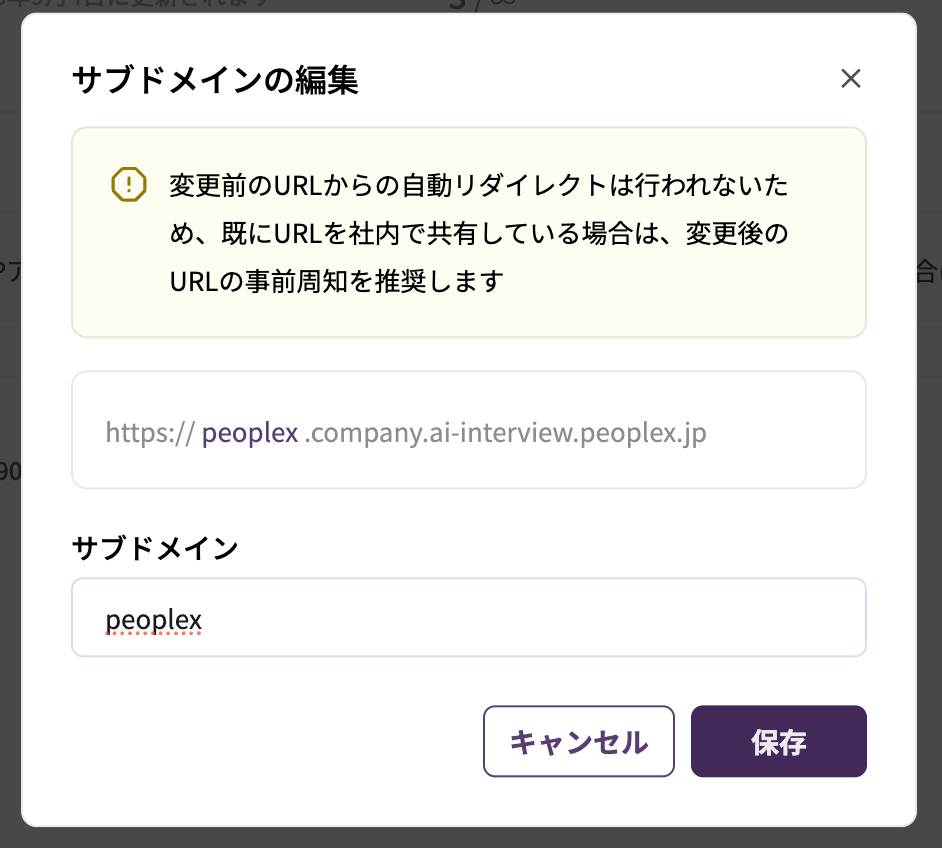Click the octagon warning icon
This screenshot has width=942, height=848.
129,185
